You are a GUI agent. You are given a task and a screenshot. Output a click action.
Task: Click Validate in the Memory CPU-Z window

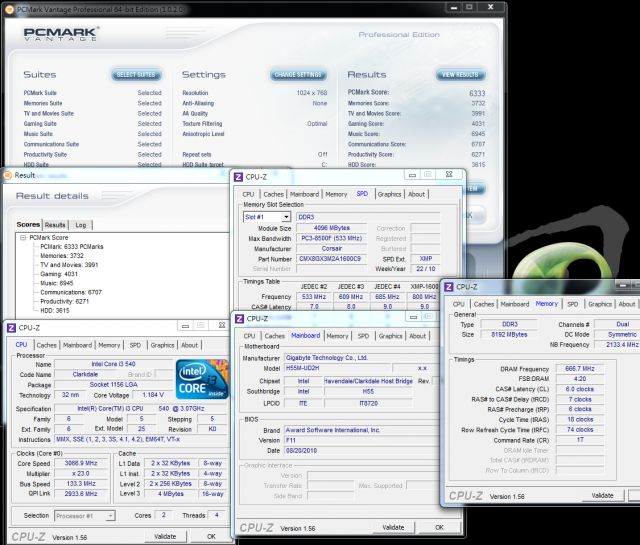click(x=602, y=496)
